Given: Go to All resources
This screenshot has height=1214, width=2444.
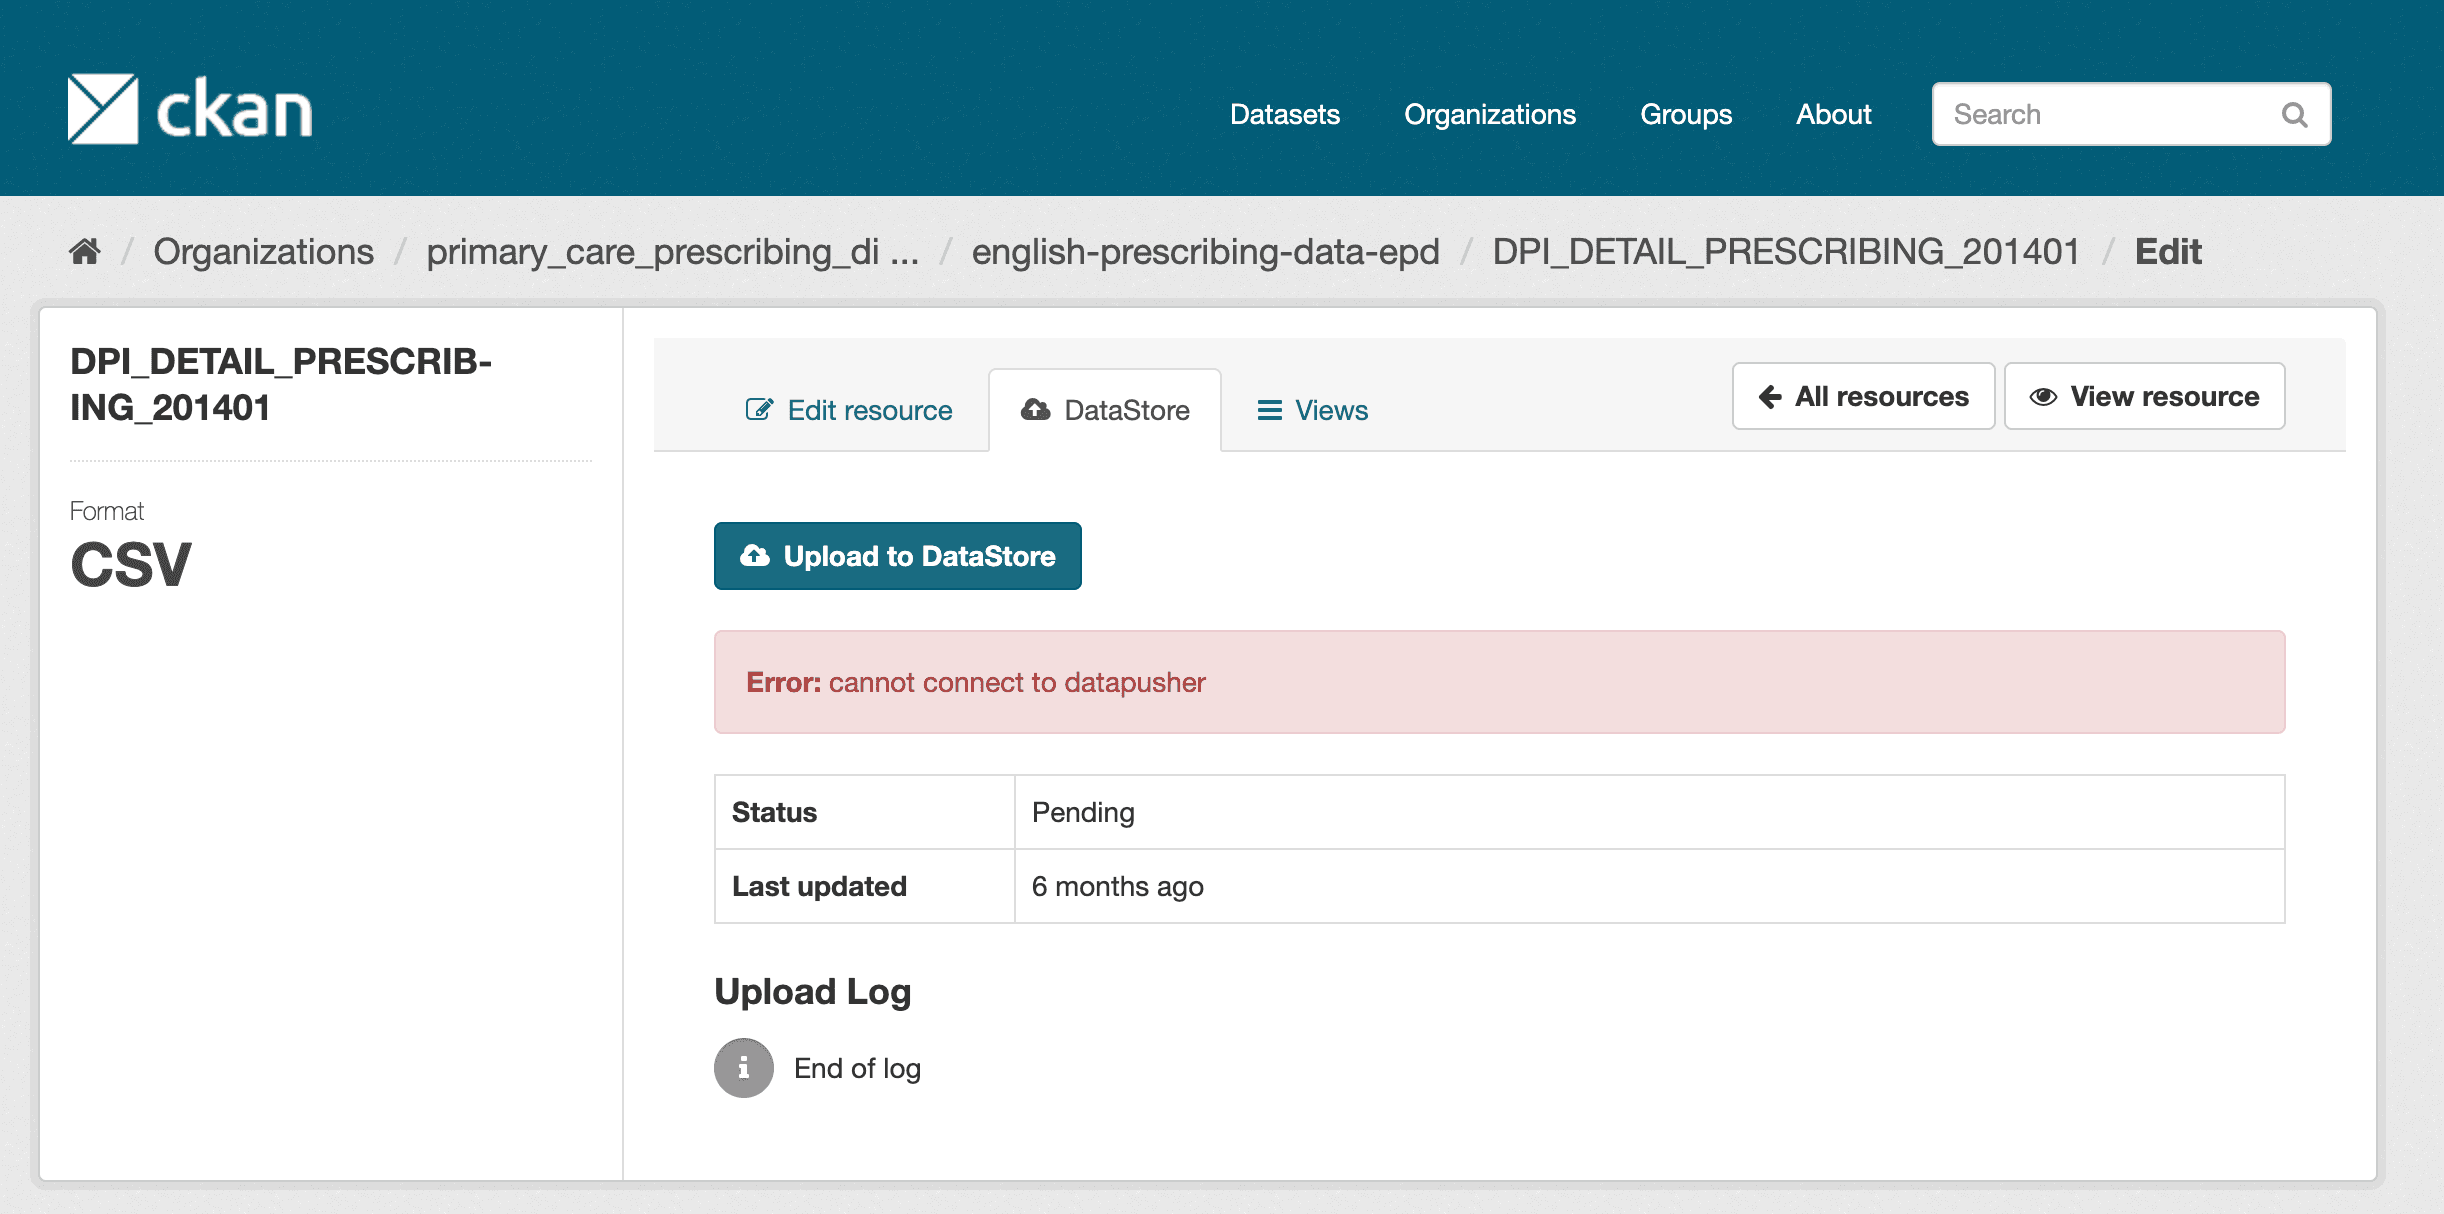Looking at the screenshot, I should pos(1863,397).
